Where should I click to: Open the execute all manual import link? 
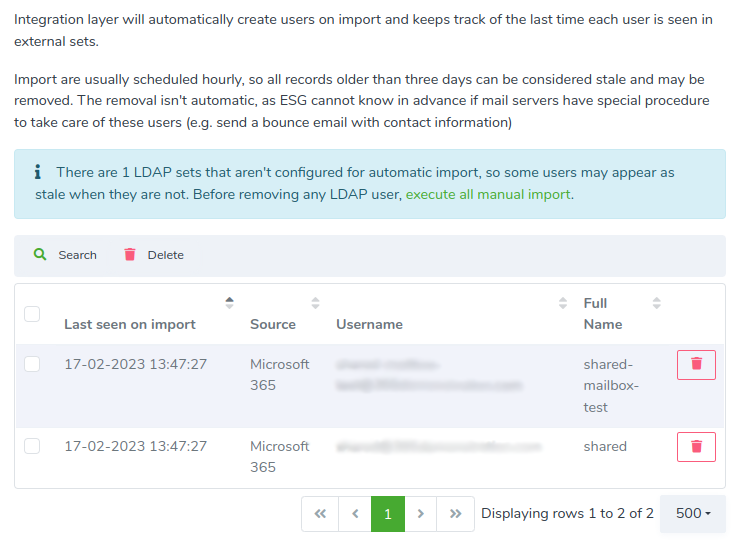[x=488, y=194]
